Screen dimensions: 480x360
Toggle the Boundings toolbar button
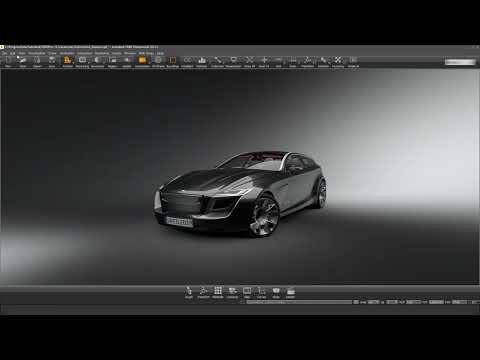point(173,62)
